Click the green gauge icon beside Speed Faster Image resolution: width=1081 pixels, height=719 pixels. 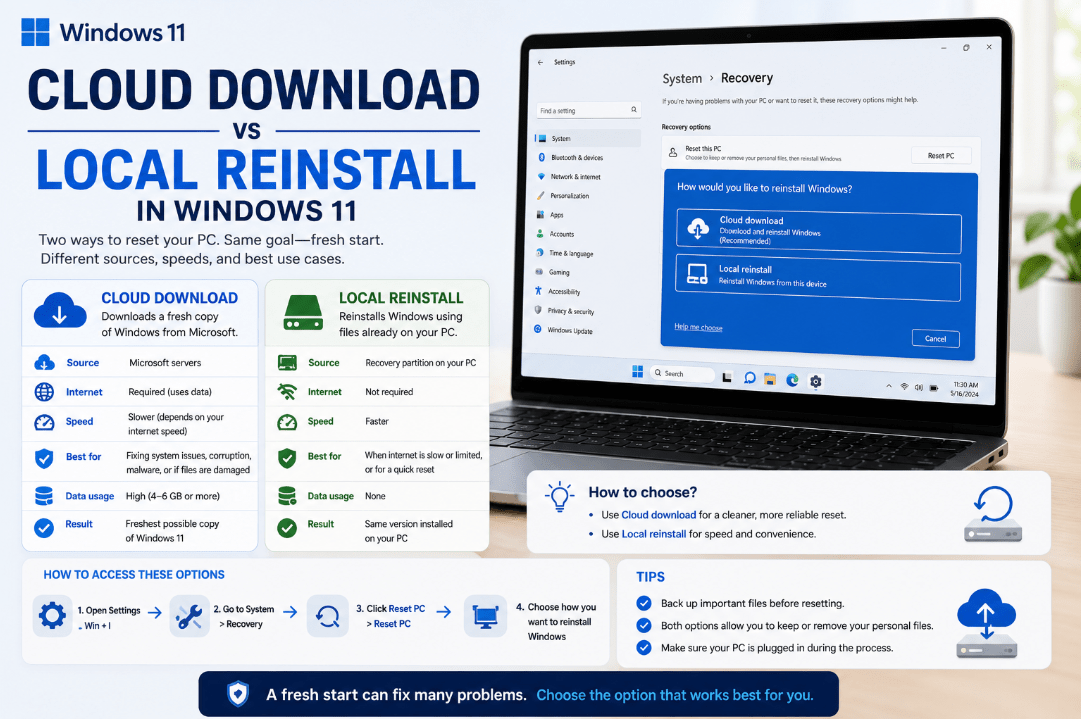tap(287, 422)
